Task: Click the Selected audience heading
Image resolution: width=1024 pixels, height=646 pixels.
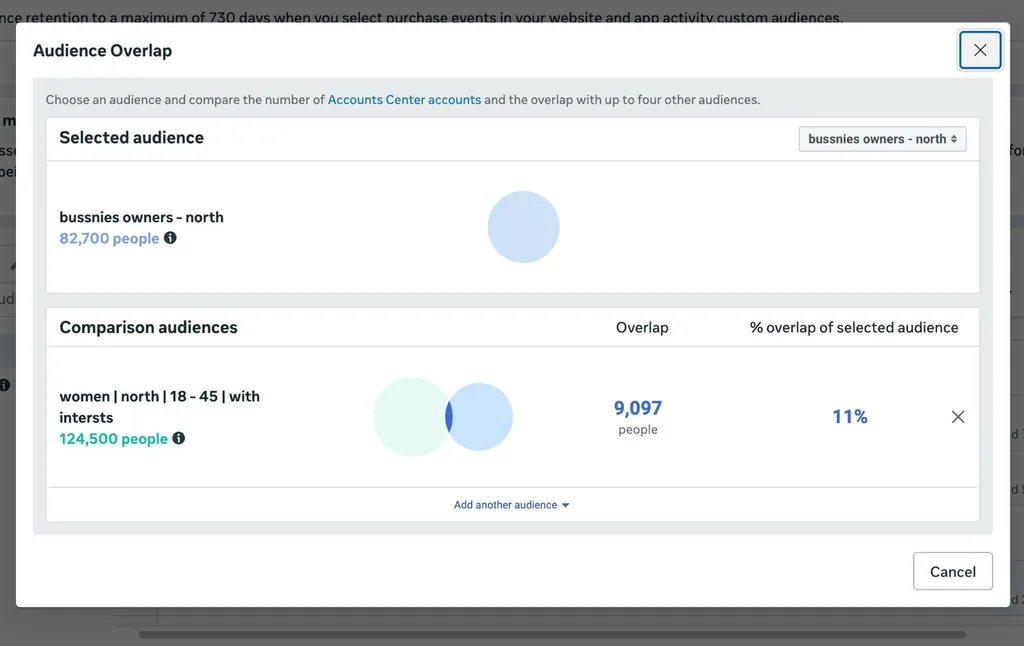Action: (131, 138)
